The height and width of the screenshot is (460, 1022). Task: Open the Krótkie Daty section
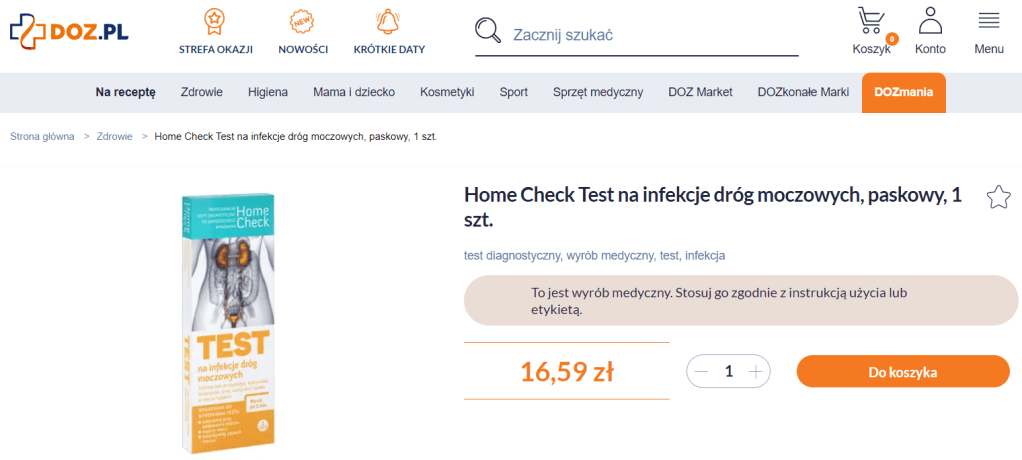(x=389, y=31)
